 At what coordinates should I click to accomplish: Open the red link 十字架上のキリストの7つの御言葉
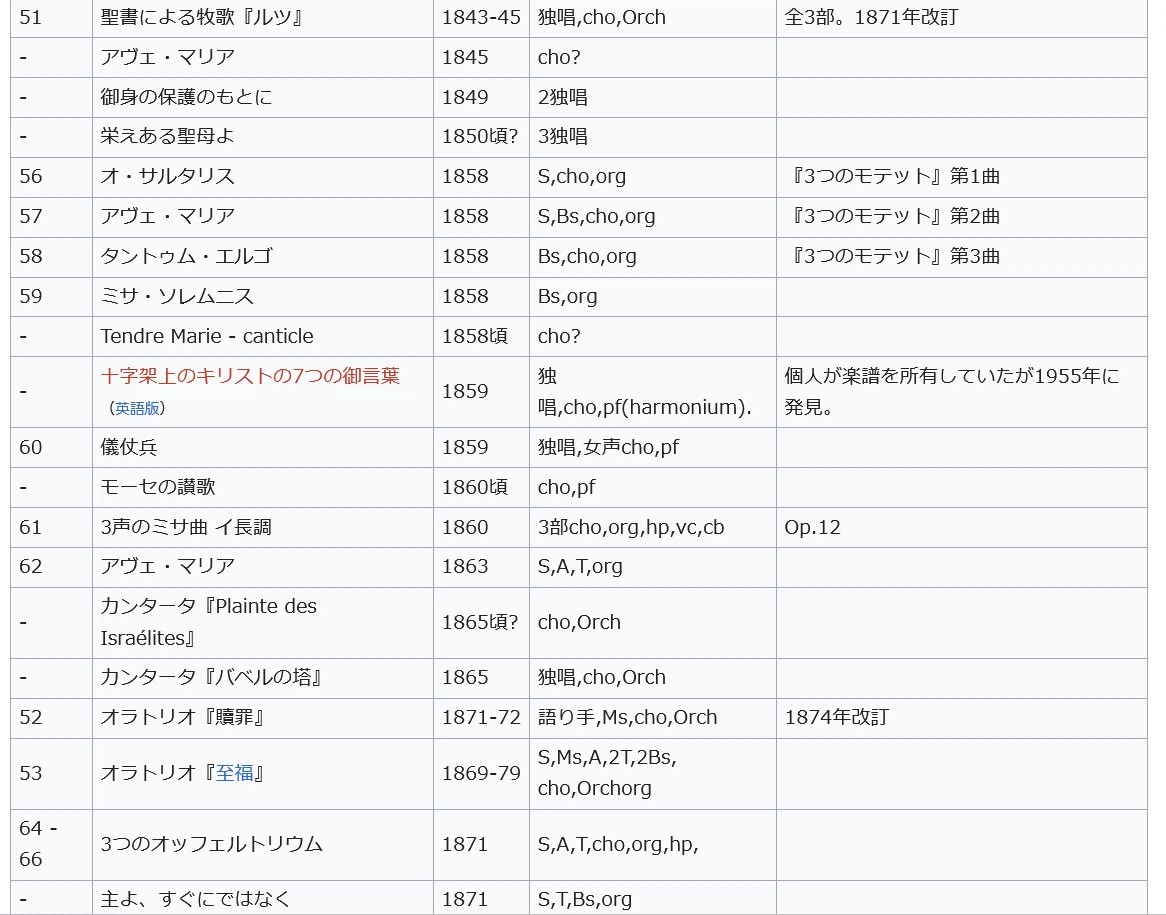coord(250,376)
